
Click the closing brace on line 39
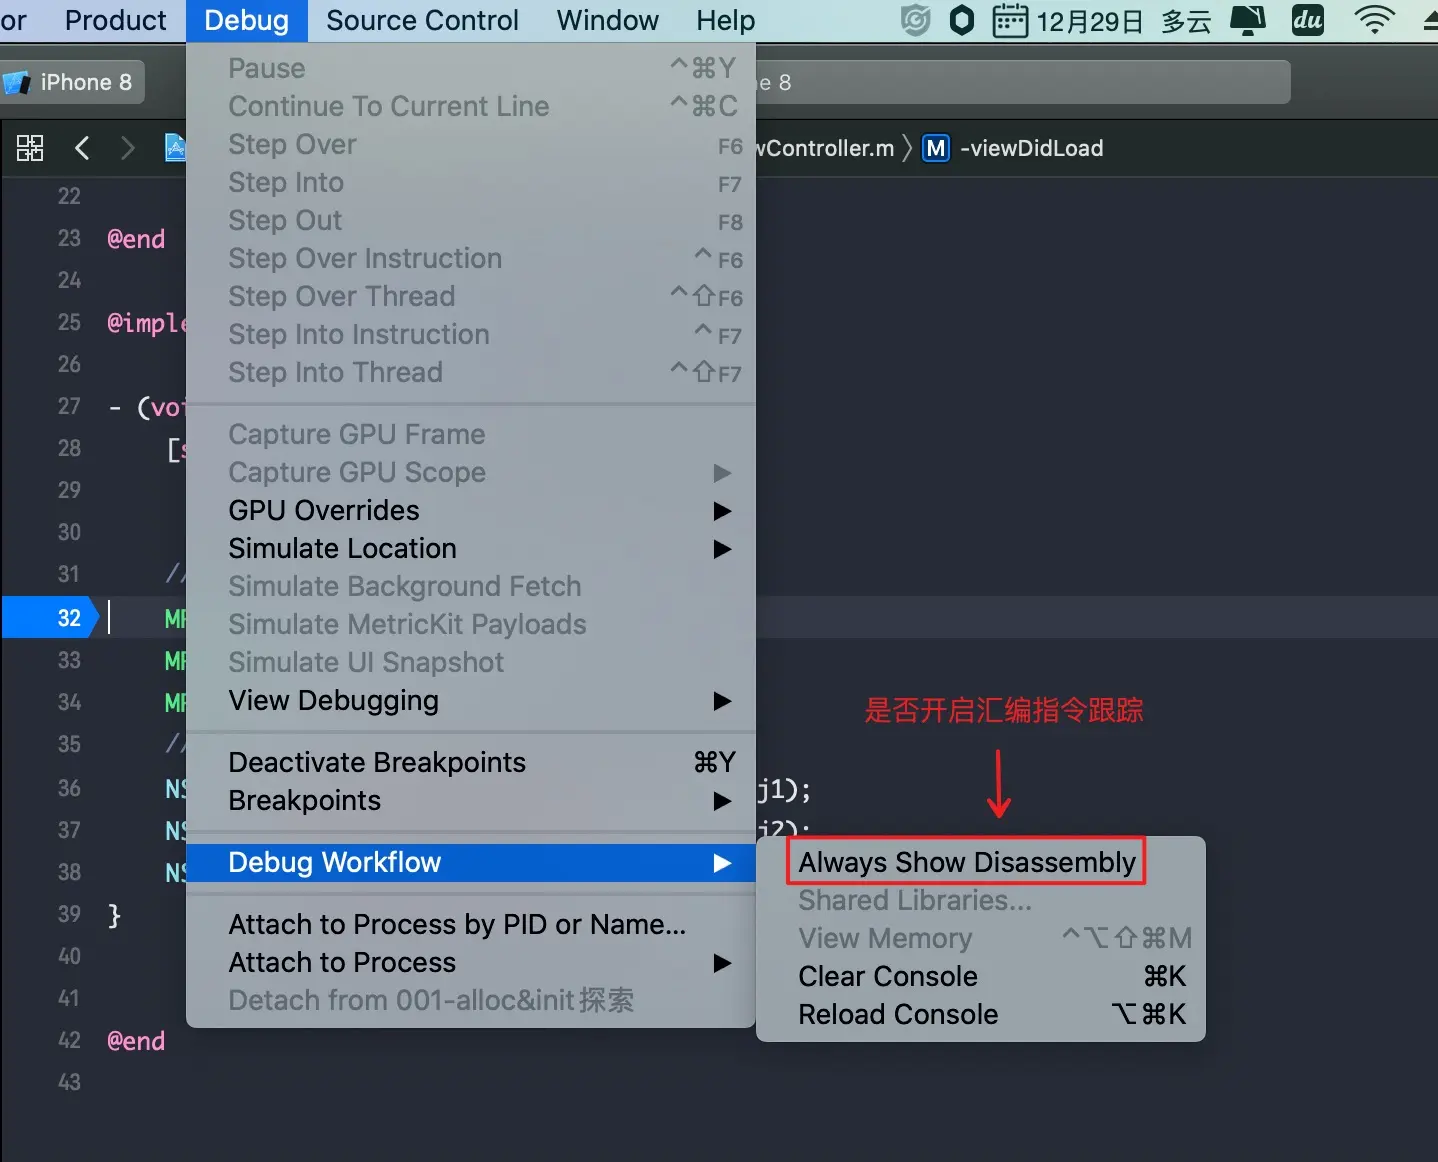114,915
